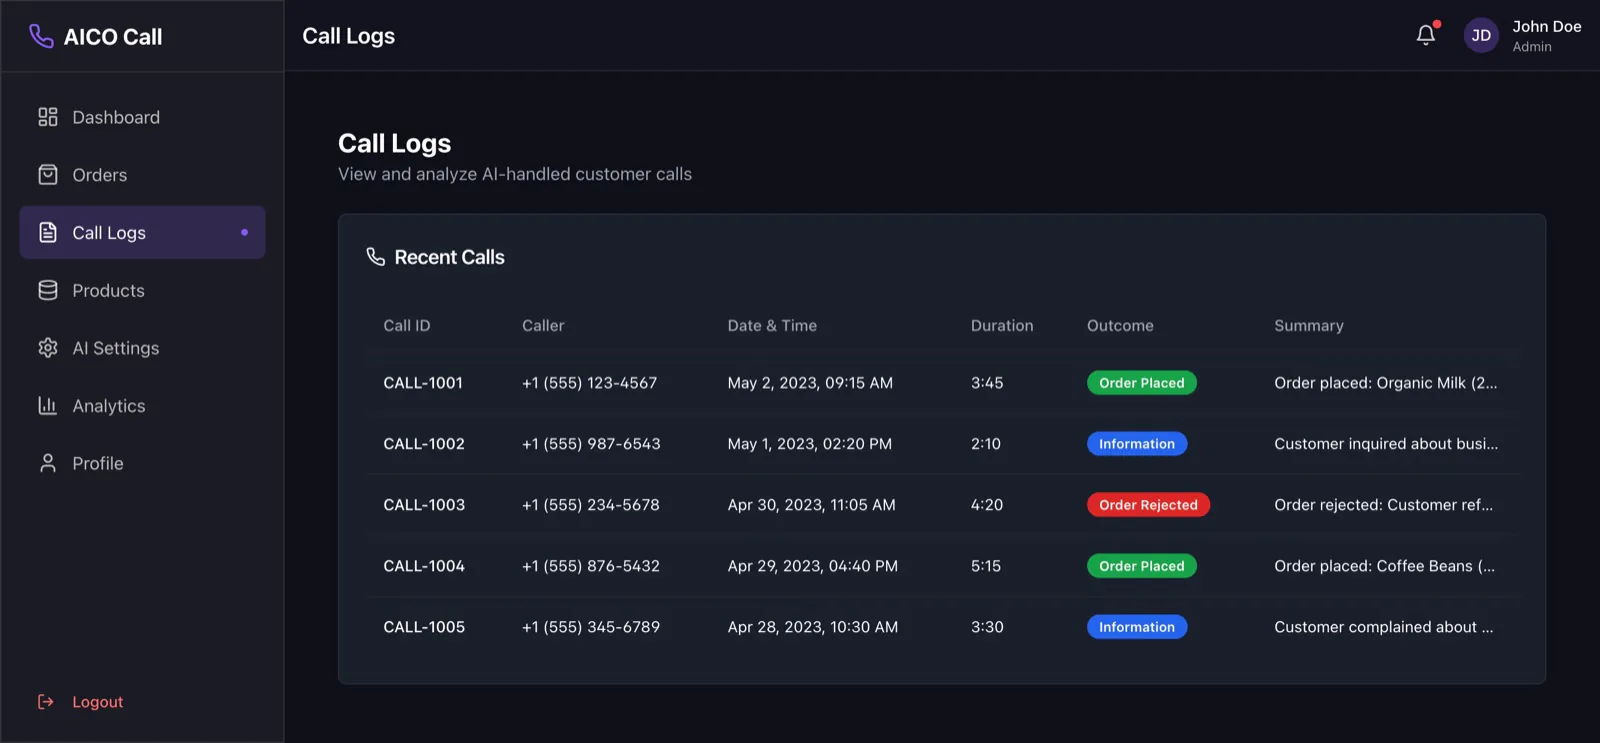Select call ID CALL-1002
Screen dimensions: 1600x743
click(x=424, y=444)
